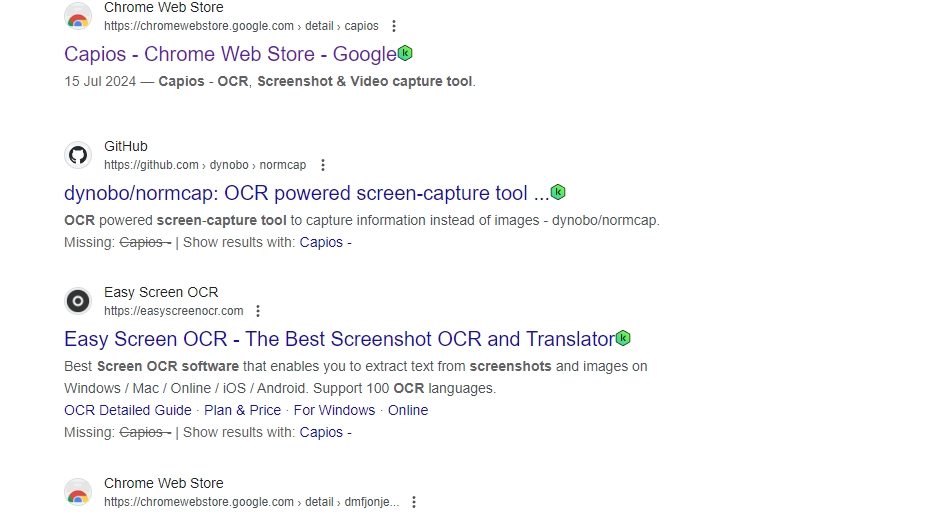The width and height of the screenshot is (925, 517).
Task: Click the Easy Screen OCR favicon
Action: (x=78, y=301)
